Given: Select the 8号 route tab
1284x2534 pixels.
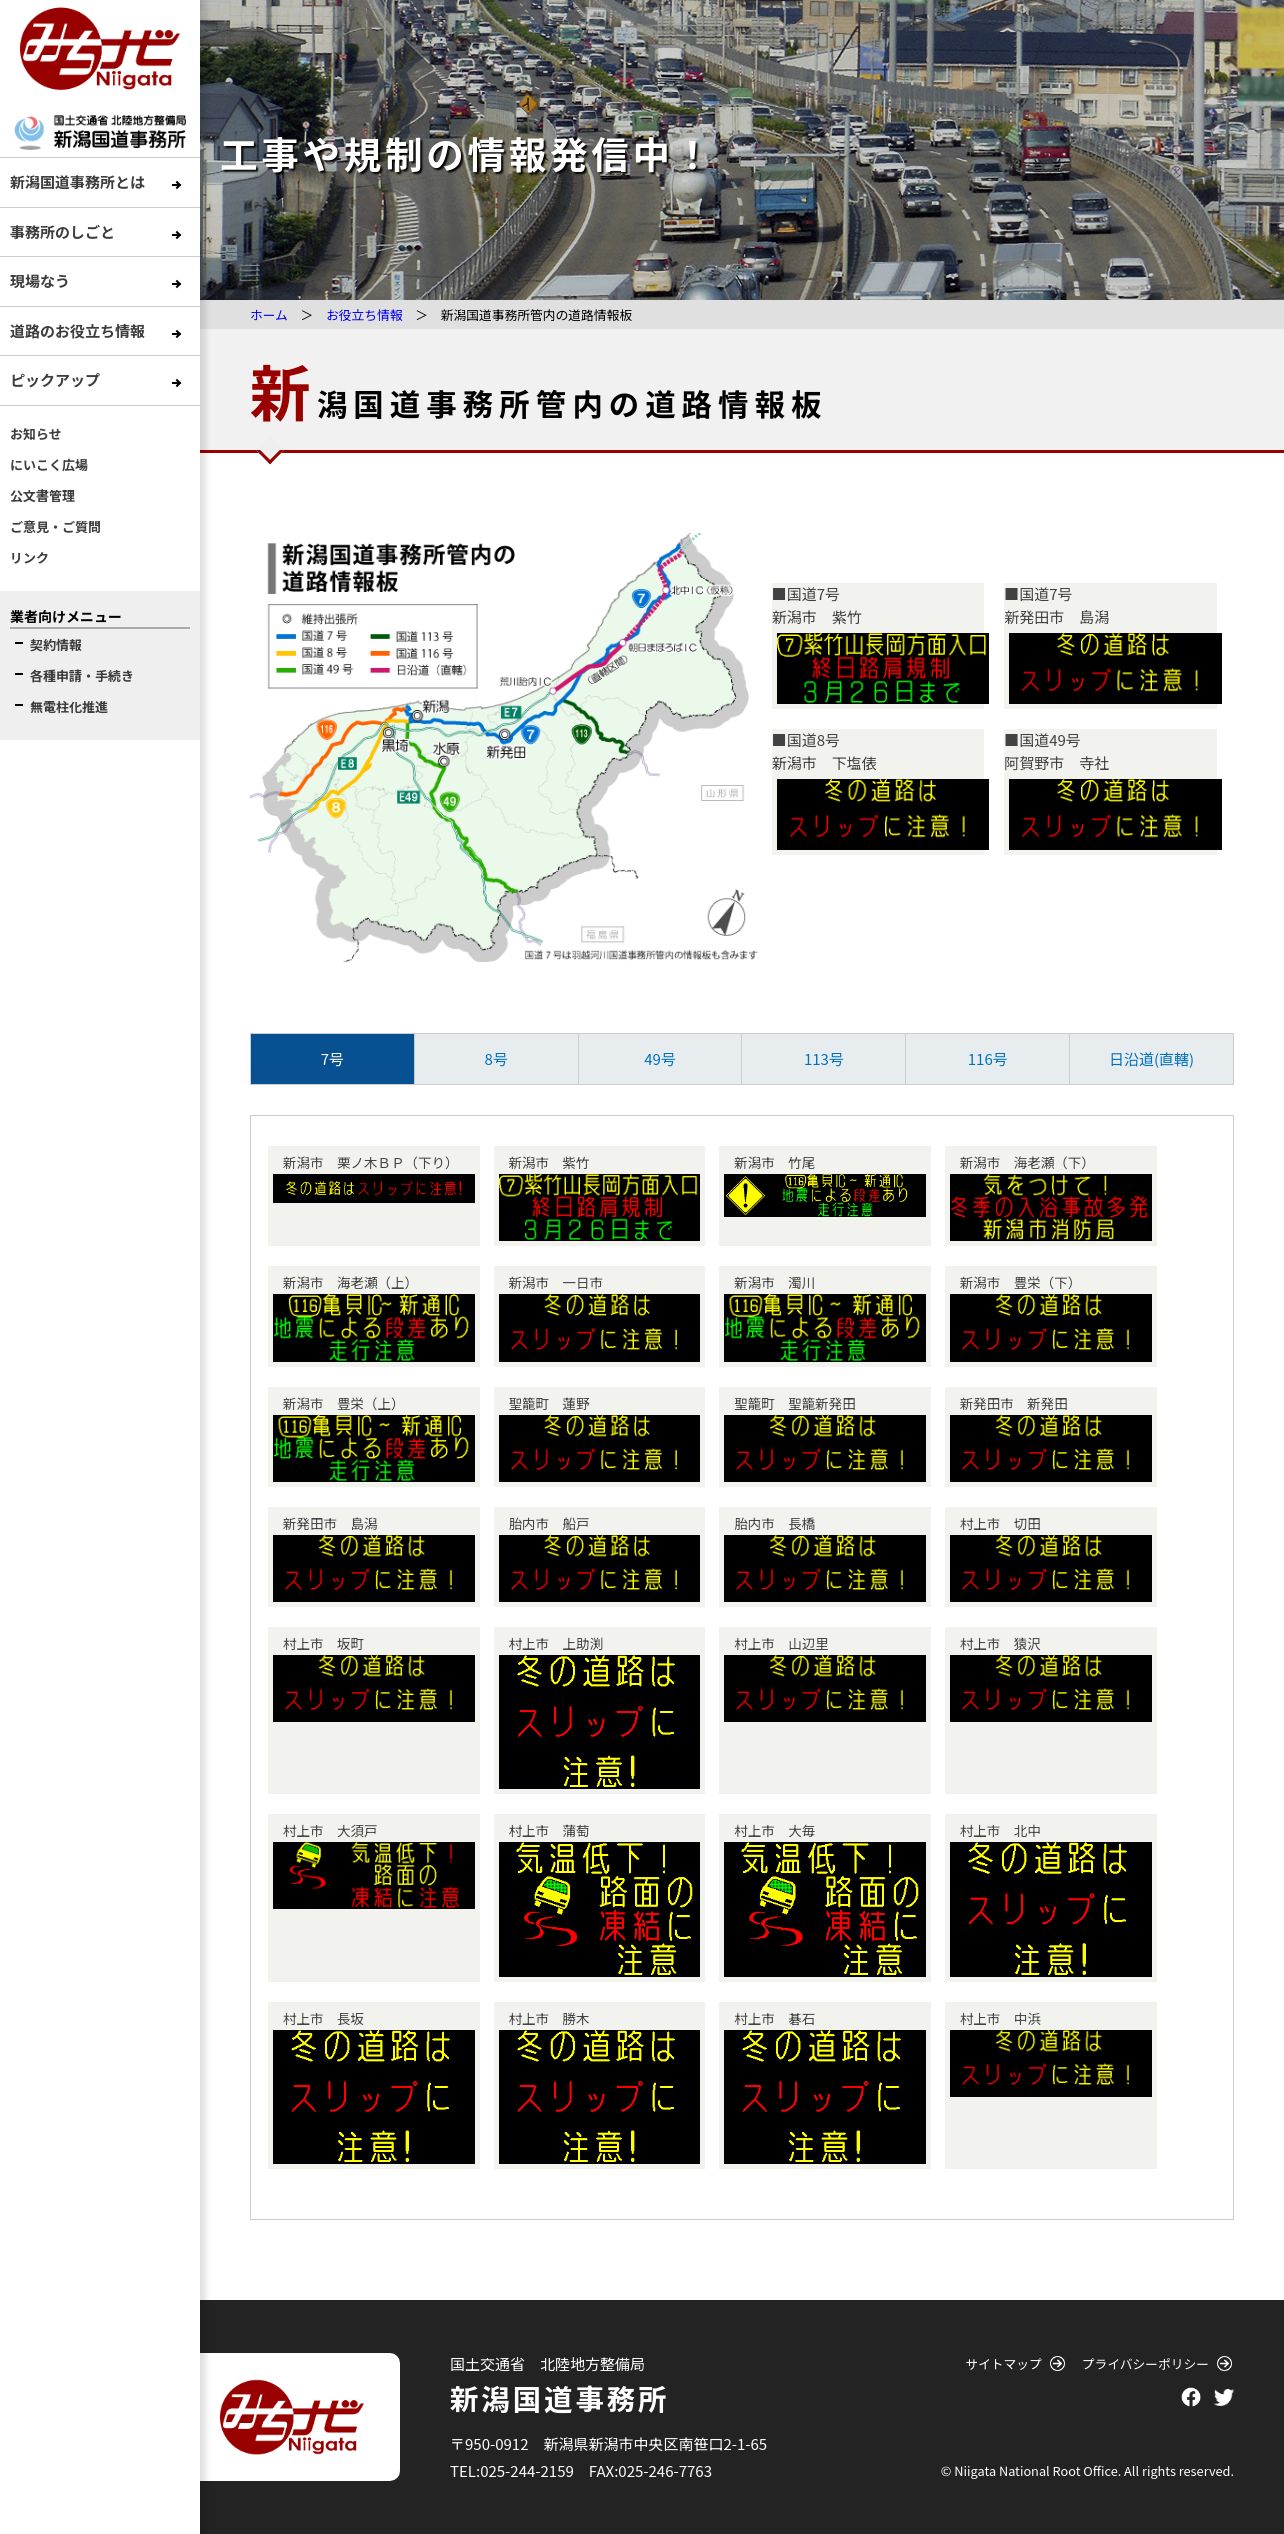Looking at the screenshot, I should point(496,1059).
